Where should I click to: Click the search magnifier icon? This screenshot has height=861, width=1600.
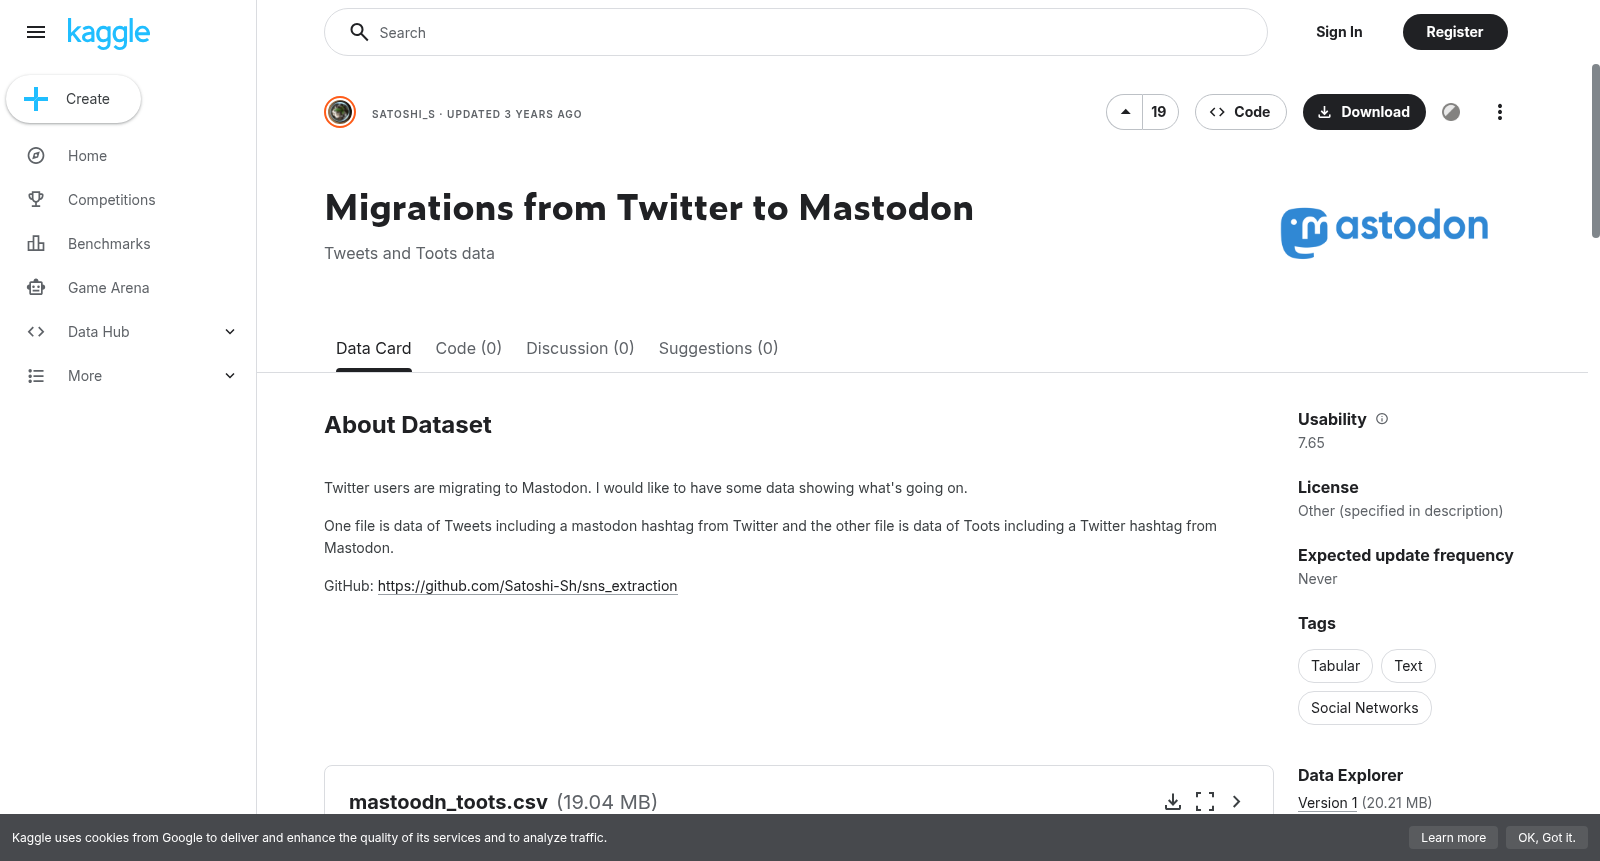point(359,32)
